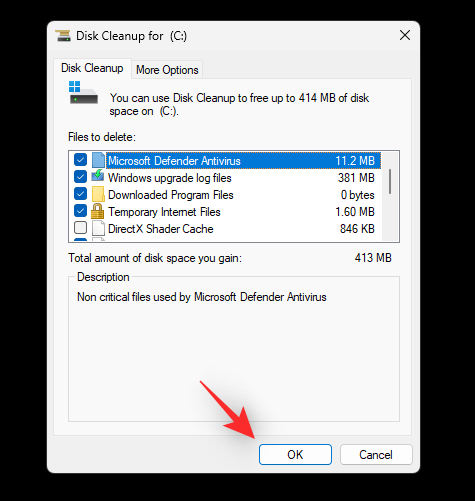Uncheck Temporary Internet Files checkbox
Image resolution: width=475 pixels, height=501 pixels.
(80, 211)
